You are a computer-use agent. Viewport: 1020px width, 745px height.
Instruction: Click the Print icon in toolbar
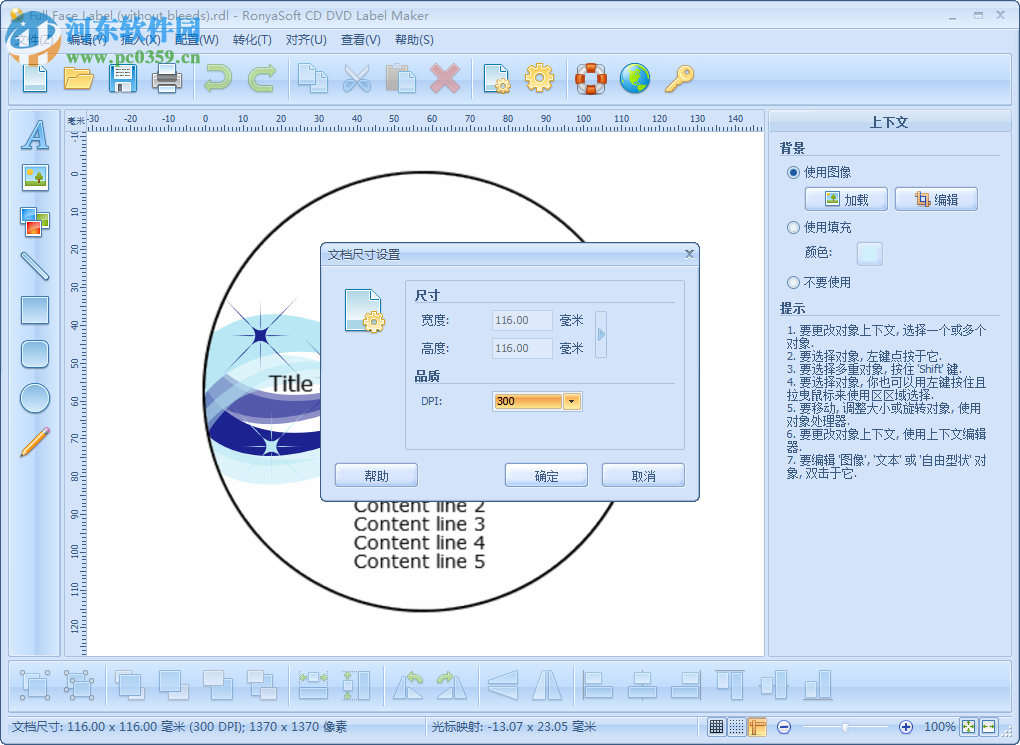tap(167, 78)
